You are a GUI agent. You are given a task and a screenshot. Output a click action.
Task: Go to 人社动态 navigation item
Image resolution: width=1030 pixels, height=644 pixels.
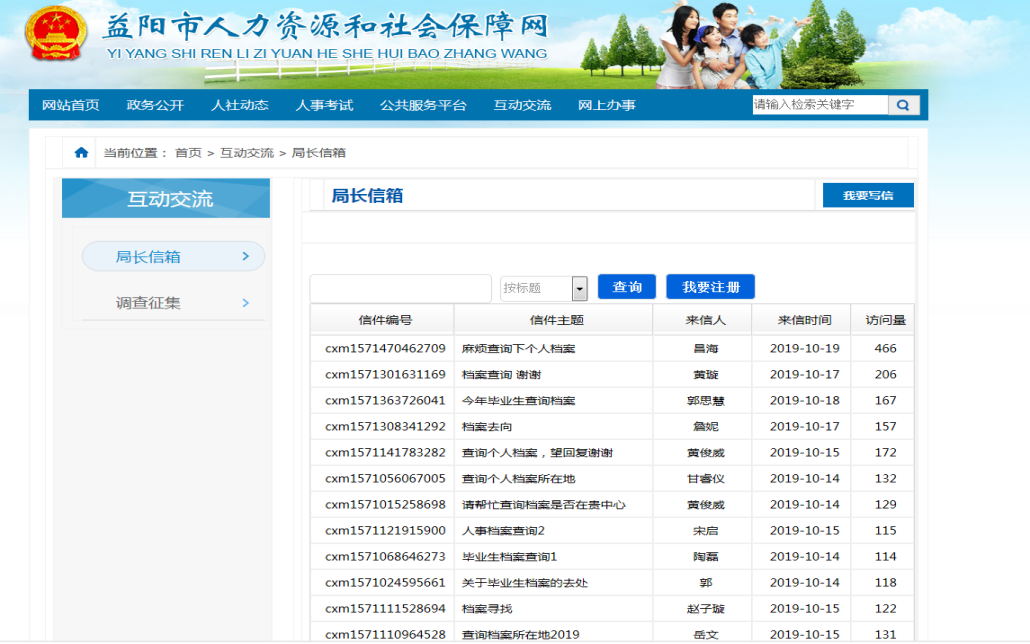[240, 105]
